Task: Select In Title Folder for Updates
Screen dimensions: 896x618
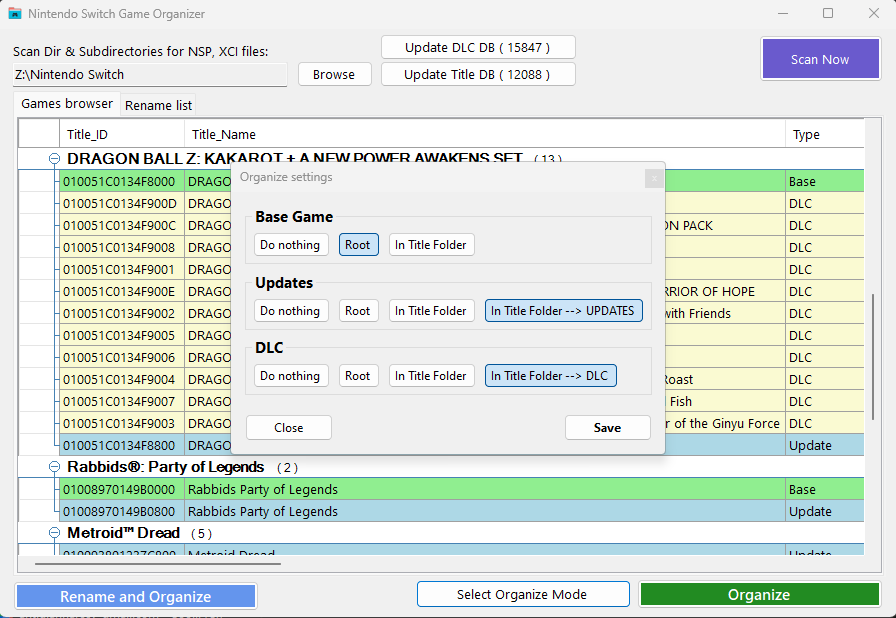Action: coord(431,311)
